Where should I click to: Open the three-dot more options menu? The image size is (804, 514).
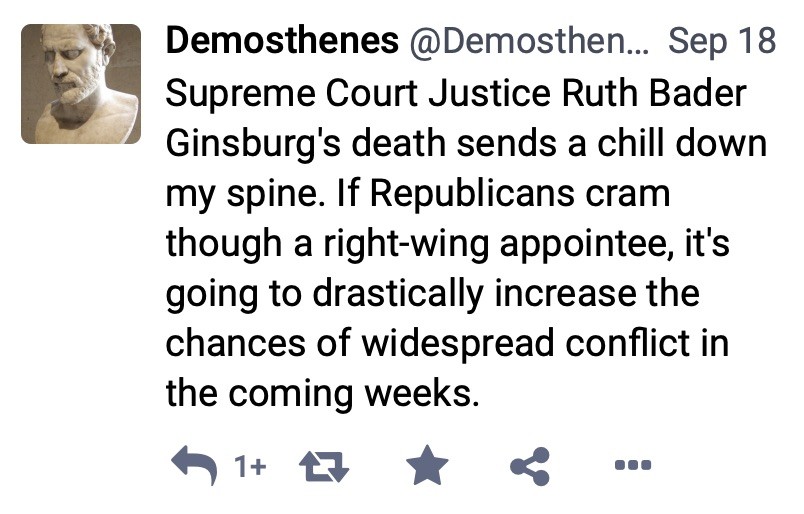click(633, 465)
